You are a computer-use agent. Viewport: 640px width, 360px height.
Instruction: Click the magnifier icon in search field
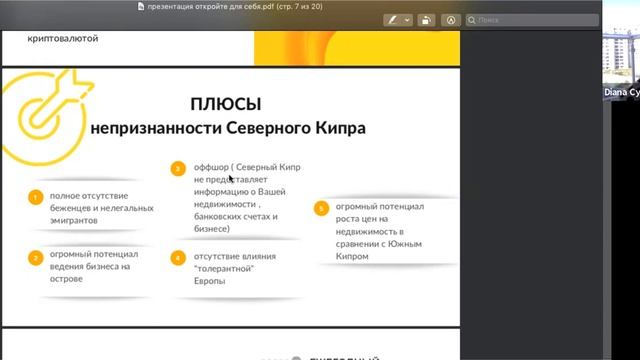pos(472,20)
